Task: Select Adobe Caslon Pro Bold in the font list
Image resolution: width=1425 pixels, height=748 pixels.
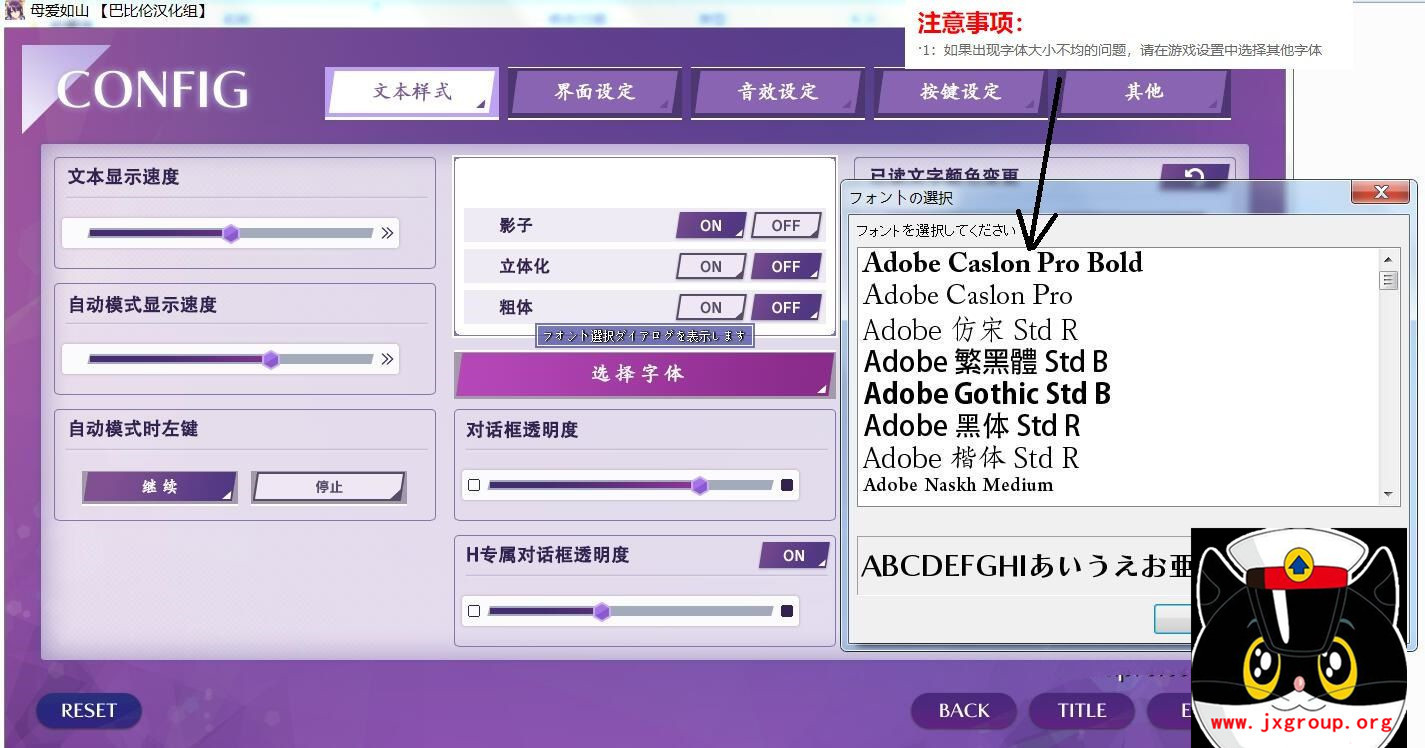Action: click(x=1002, y=263)
